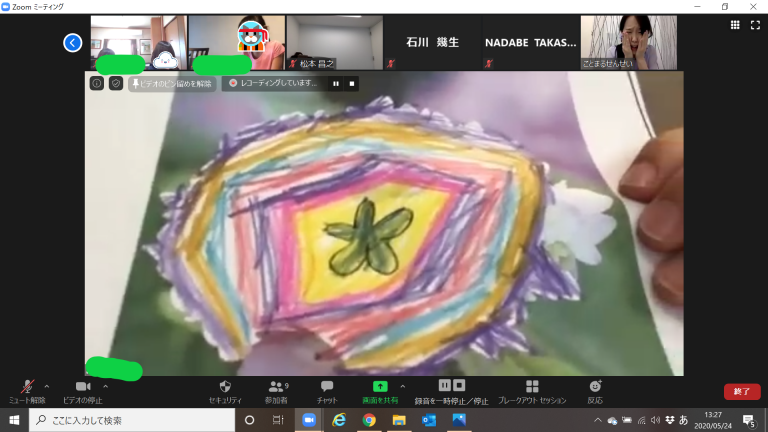
Task: Open reactions (反応) emoji menu
Action: pos(595,389)
